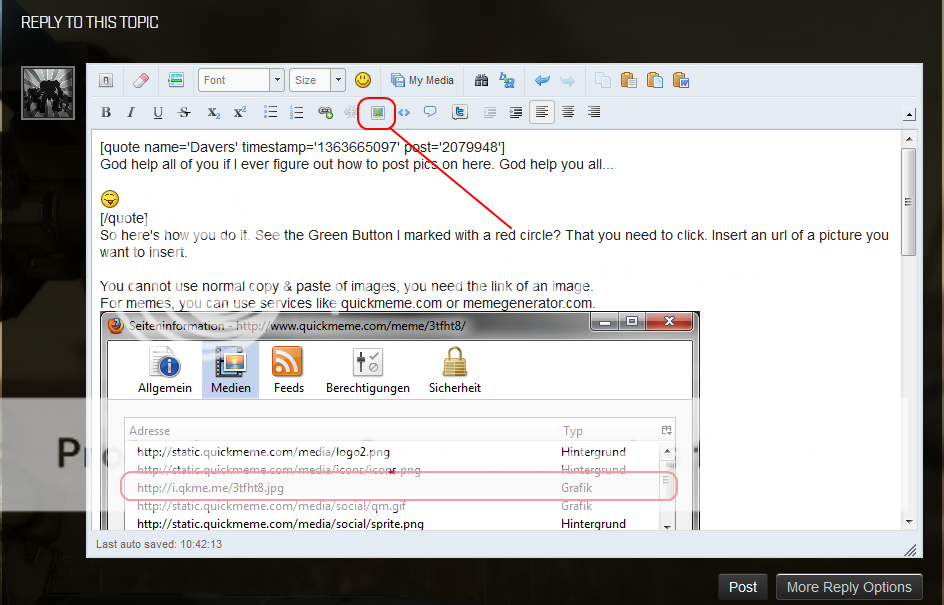Image resolution: width=944 pixels, height=605 pixels.
Task: Switch to the Medien tab in screenshot
Action: (230, 370)
